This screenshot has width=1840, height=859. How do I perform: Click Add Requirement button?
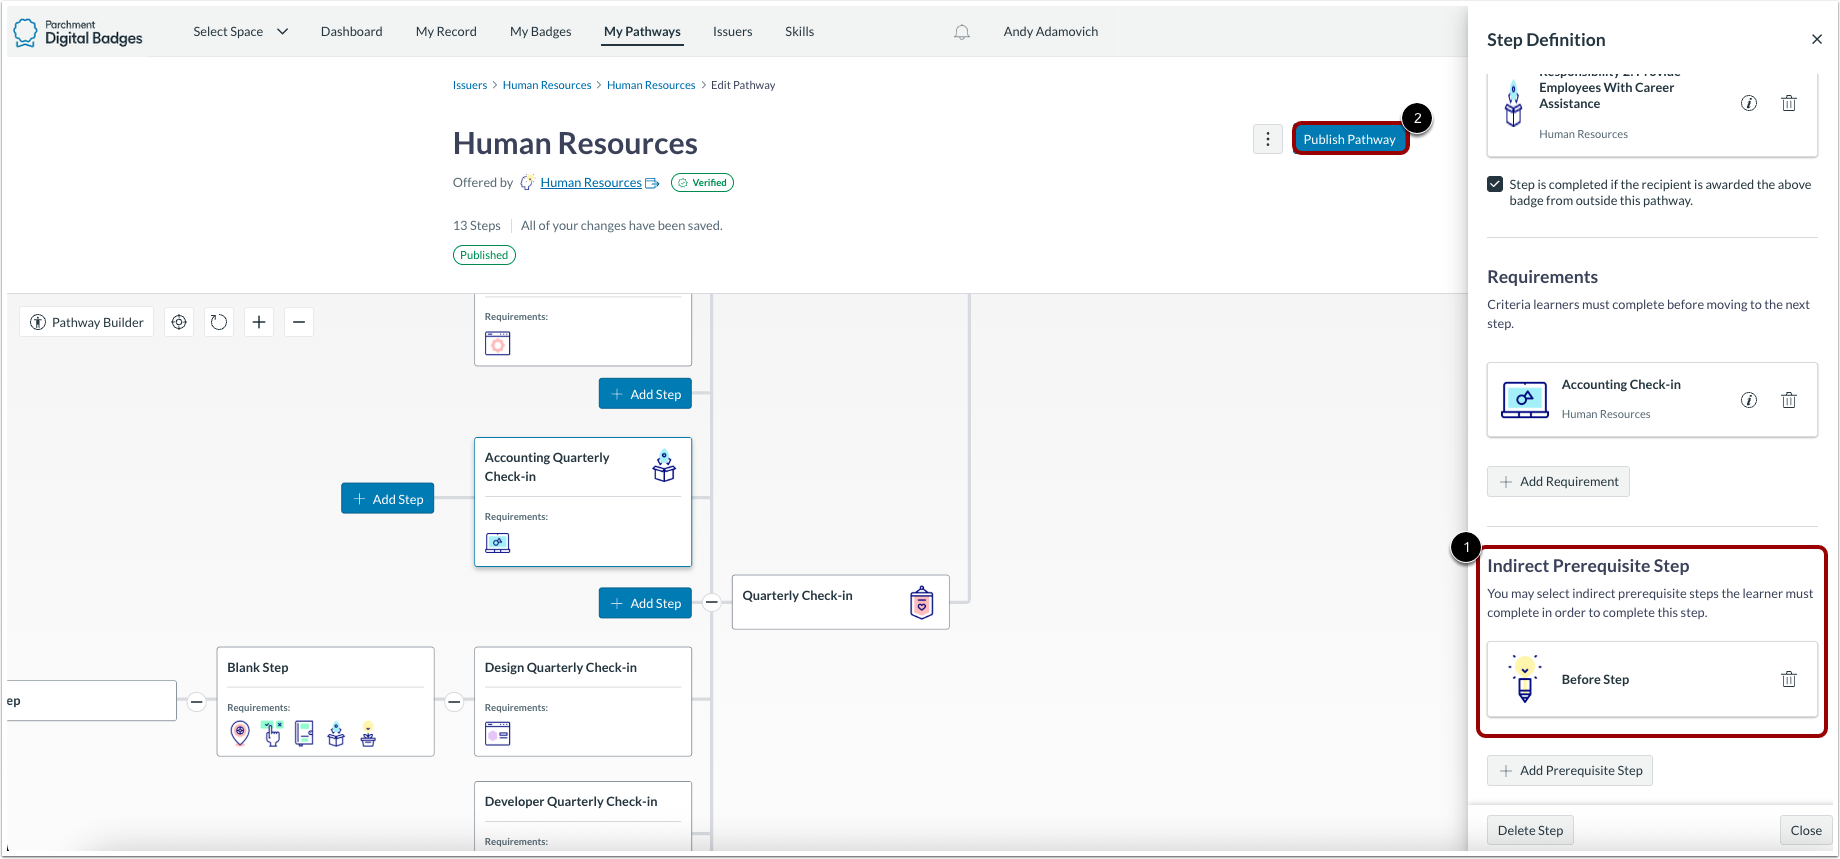(x=1558, y=481)
